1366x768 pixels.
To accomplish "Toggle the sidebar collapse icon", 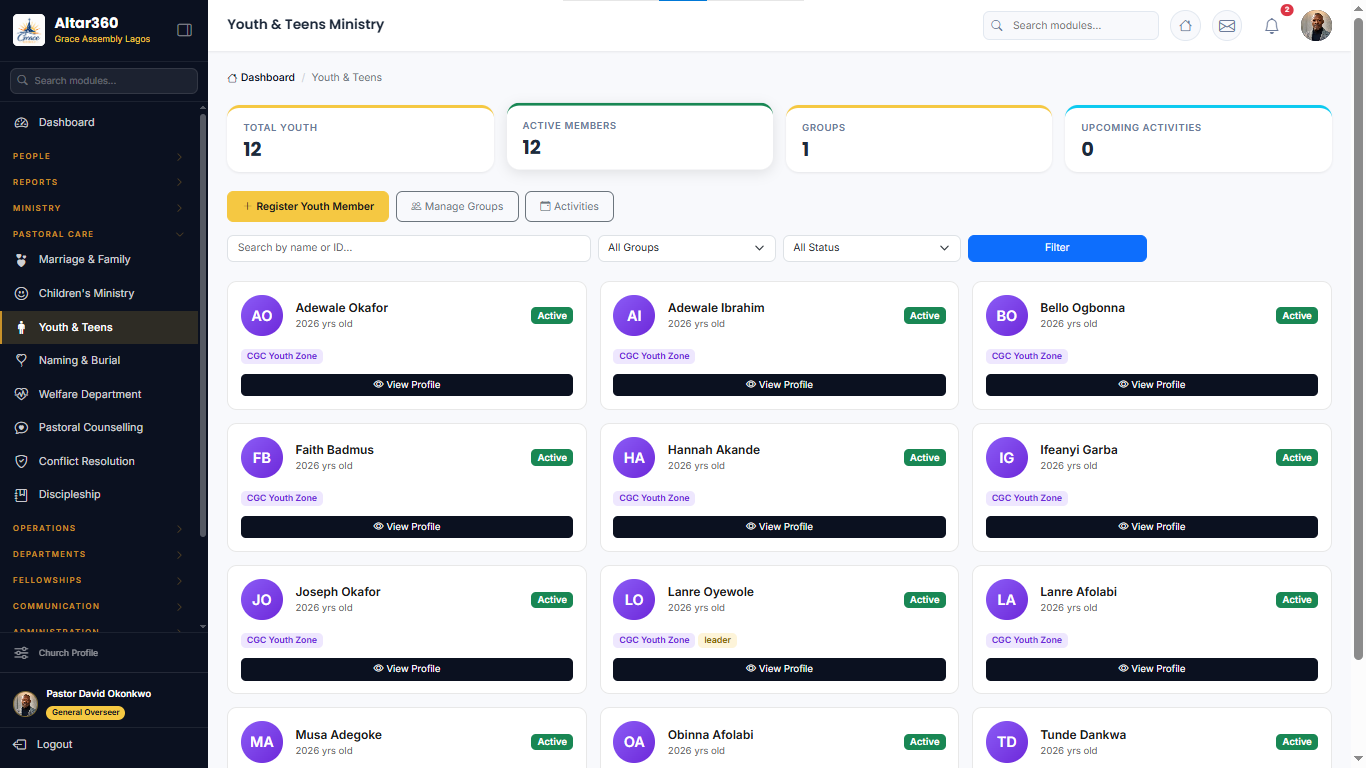I will pos(184,30).
